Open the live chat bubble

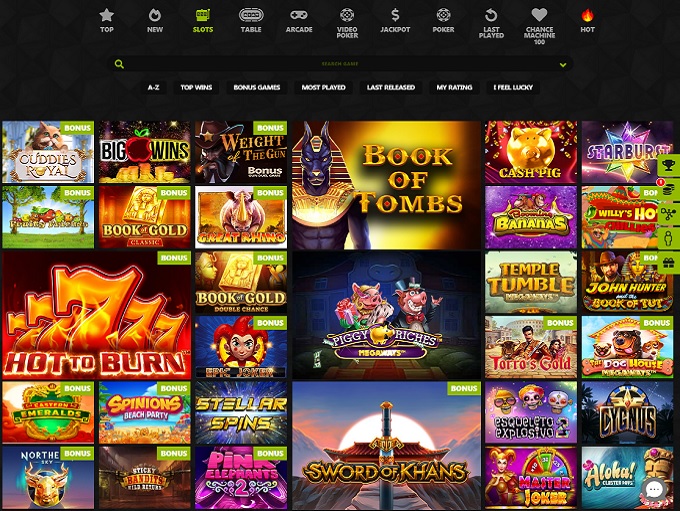pos(654,490)
